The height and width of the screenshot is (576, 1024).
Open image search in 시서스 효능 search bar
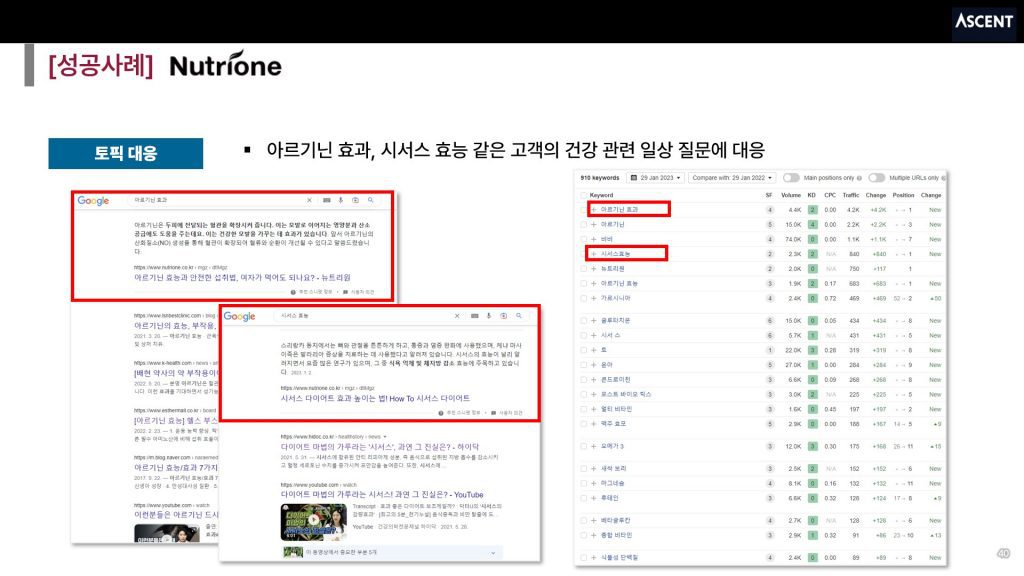504,316
